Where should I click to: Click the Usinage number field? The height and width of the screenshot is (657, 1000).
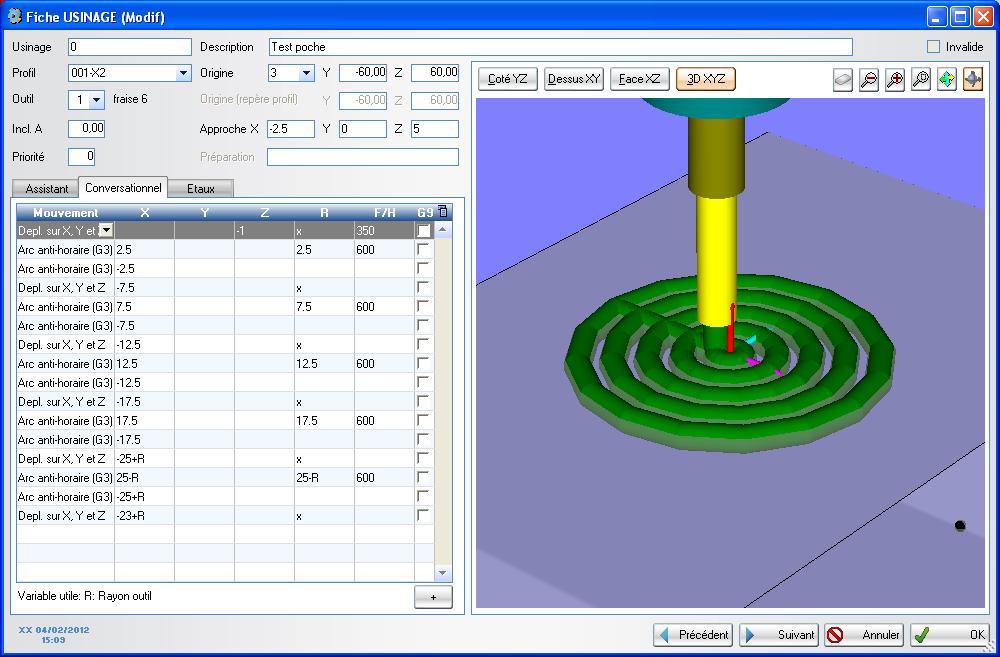129,47
